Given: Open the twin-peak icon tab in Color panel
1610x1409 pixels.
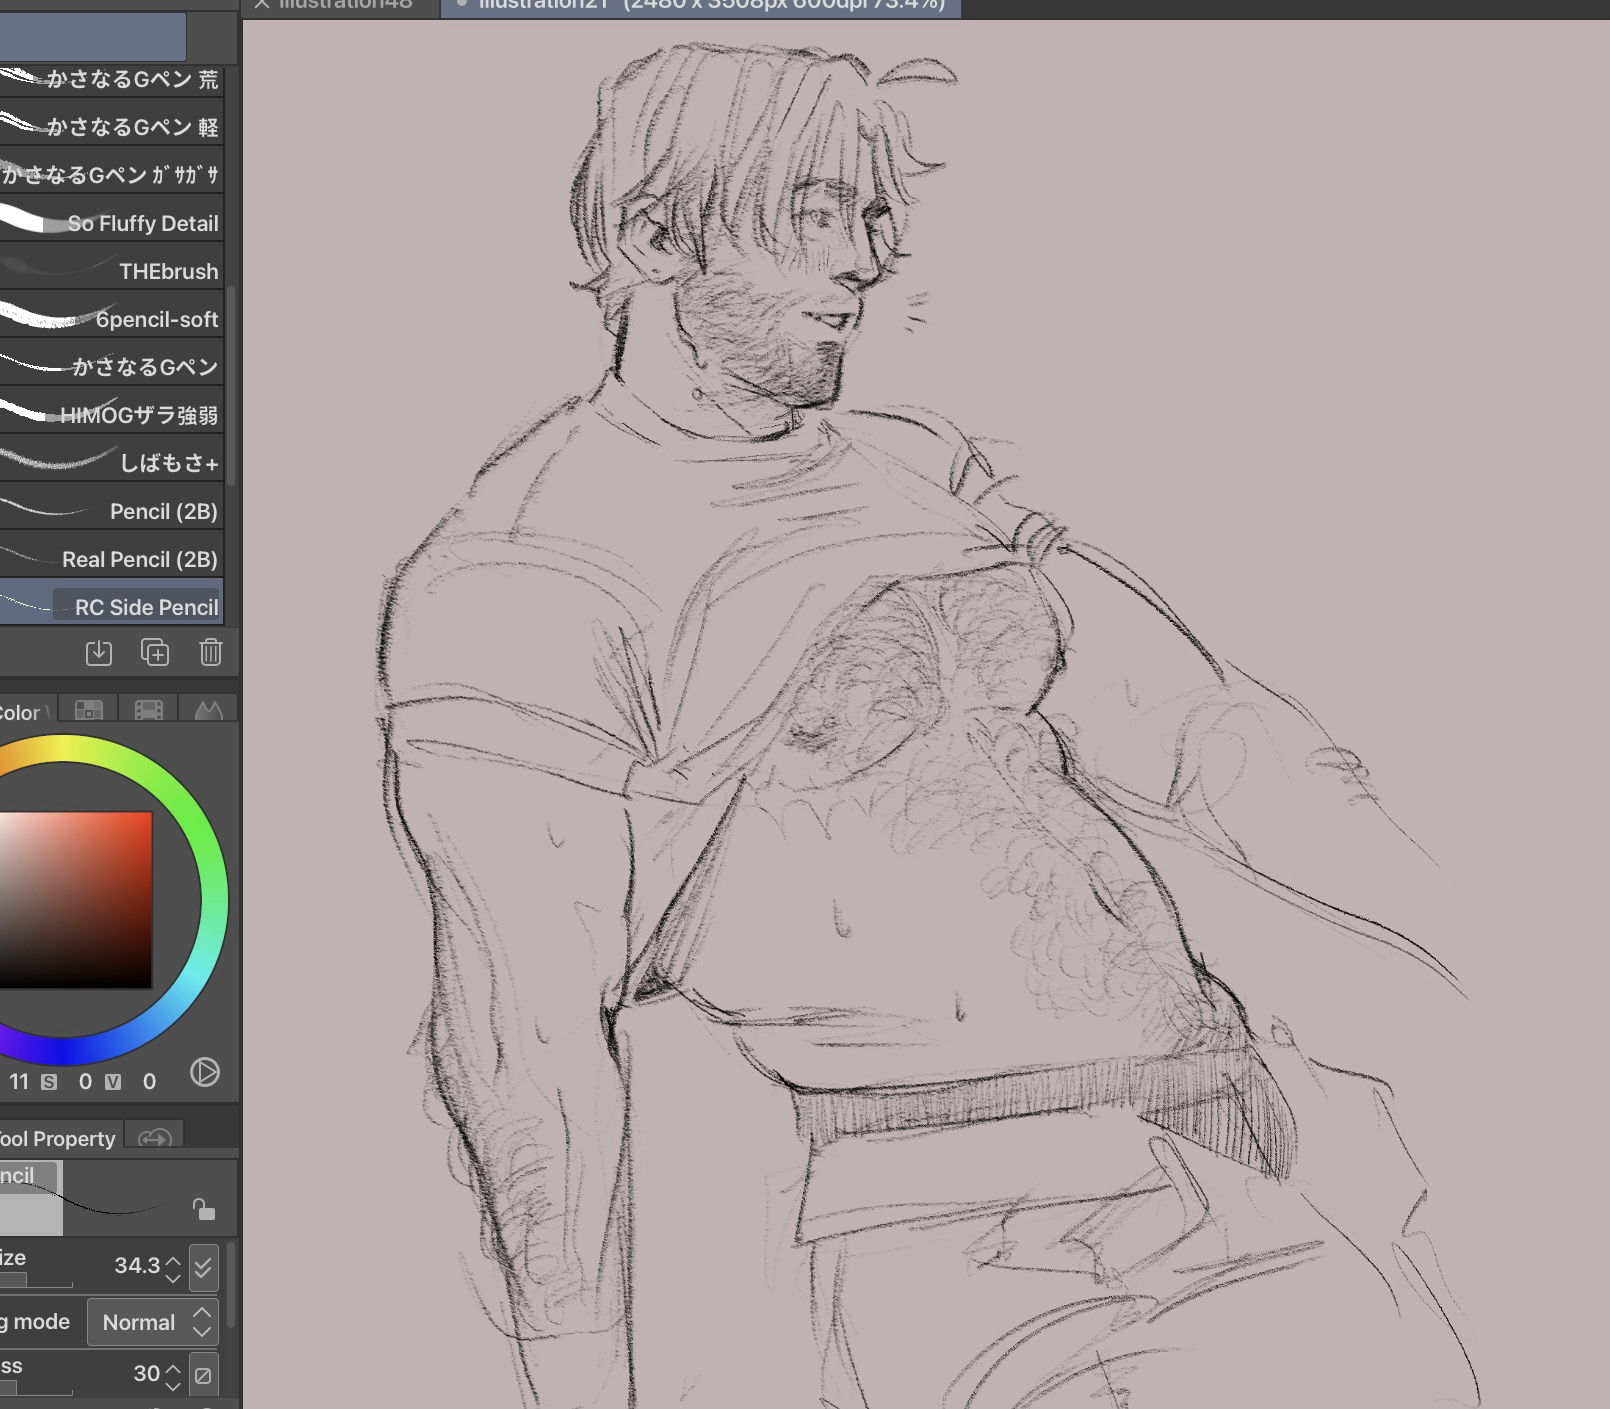Looking at the screenshot, I should 208,710.
